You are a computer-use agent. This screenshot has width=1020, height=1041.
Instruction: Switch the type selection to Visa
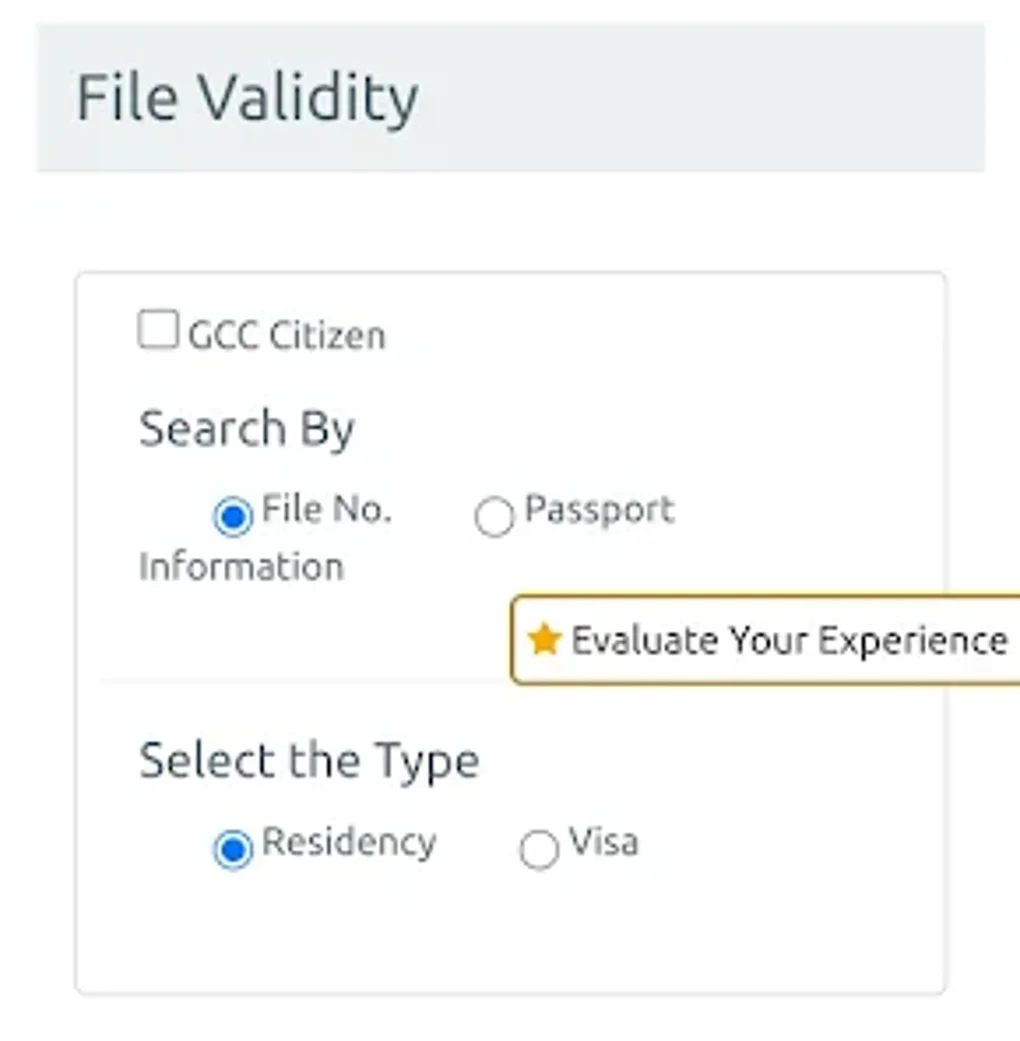pyautogui.click(x=539, y=851)
